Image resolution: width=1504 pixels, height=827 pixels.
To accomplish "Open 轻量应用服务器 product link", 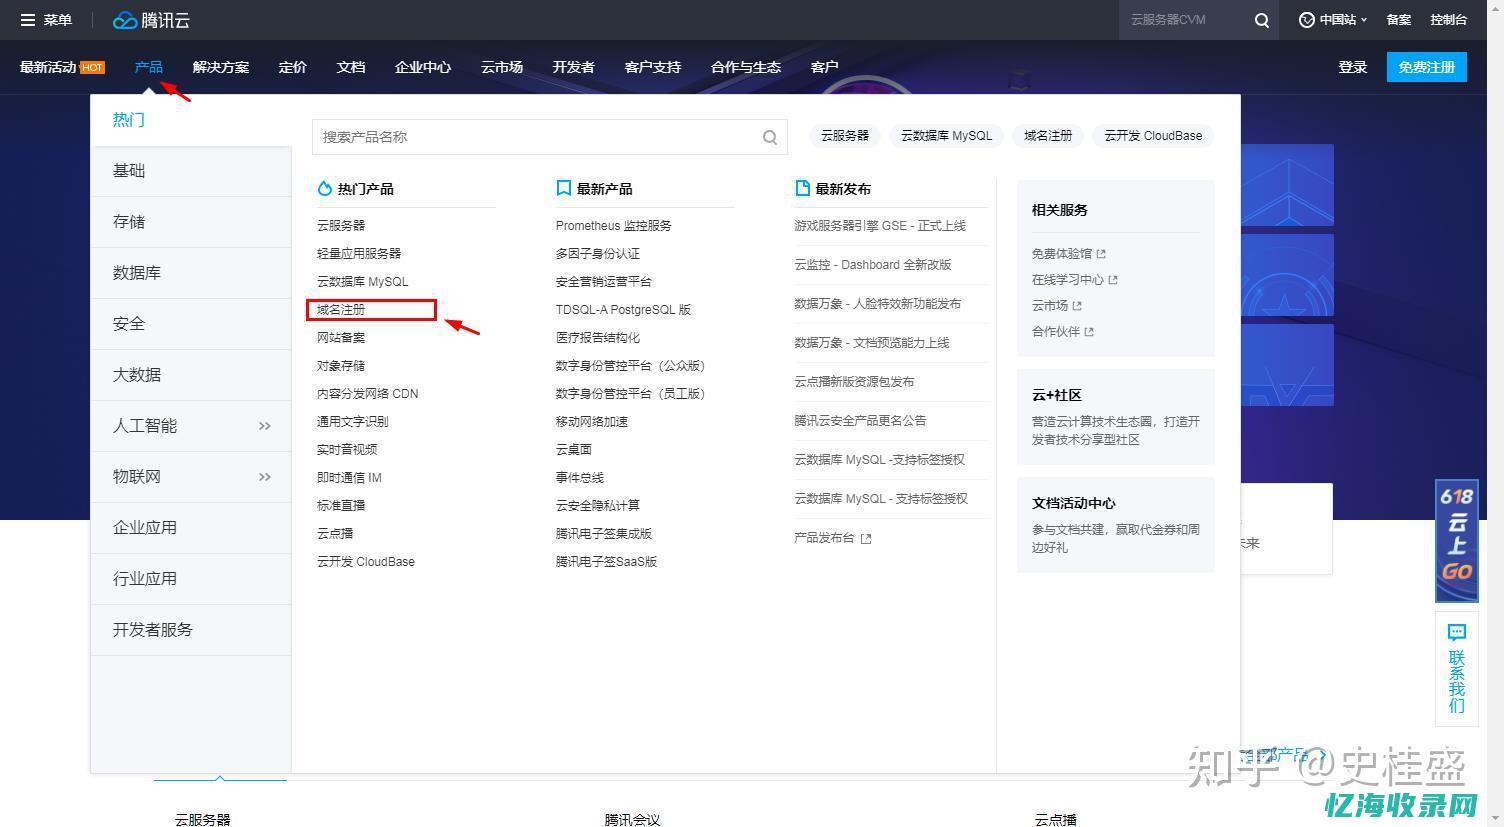I will click(x=359, y=254).
